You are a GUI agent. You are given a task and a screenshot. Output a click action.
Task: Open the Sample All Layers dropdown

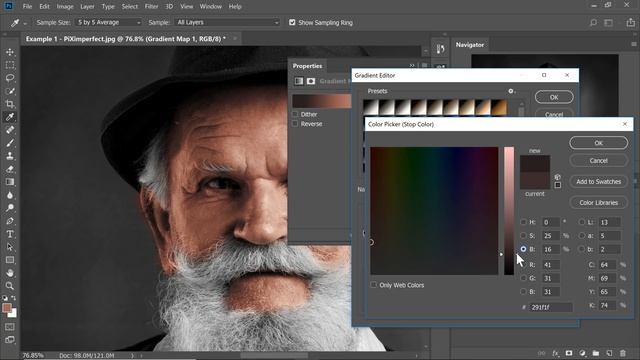click(227, 22)
